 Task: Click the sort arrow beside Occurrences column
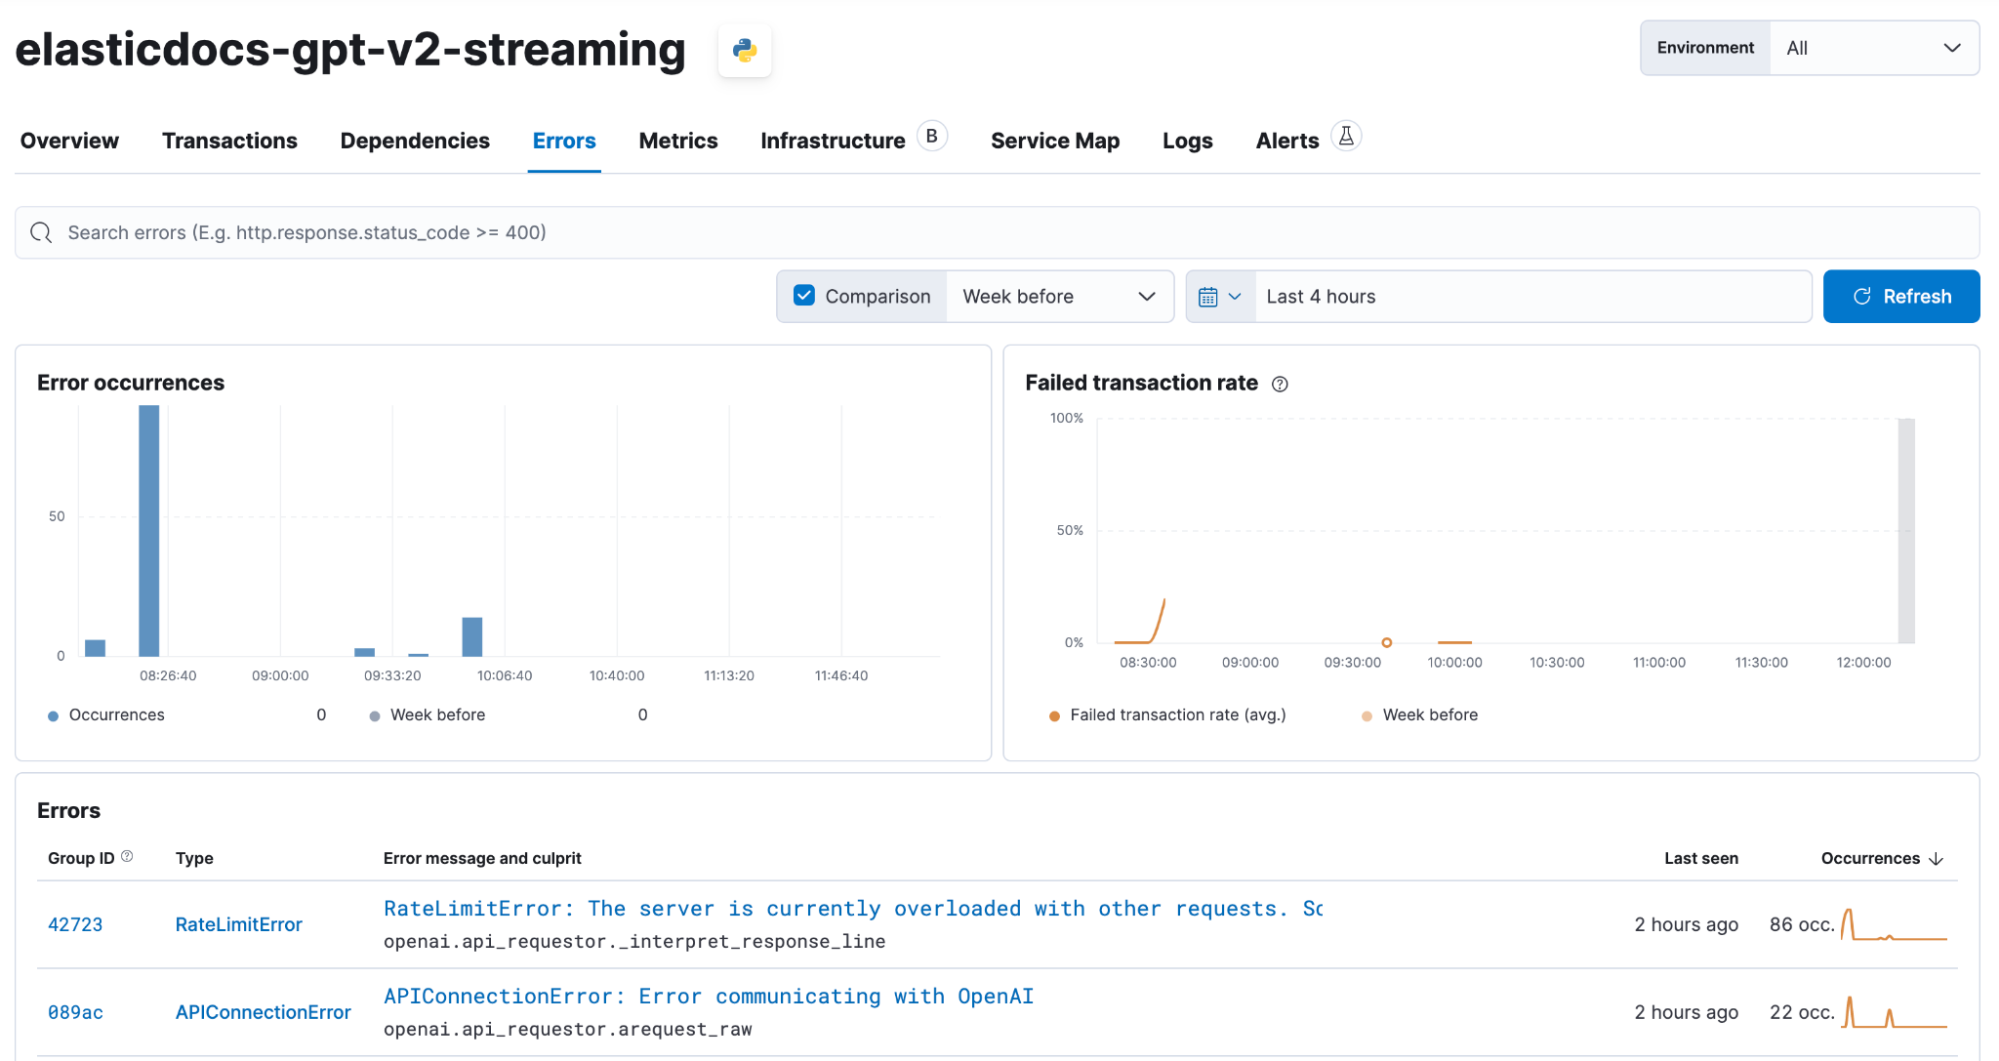click(x=1936, y=858)
